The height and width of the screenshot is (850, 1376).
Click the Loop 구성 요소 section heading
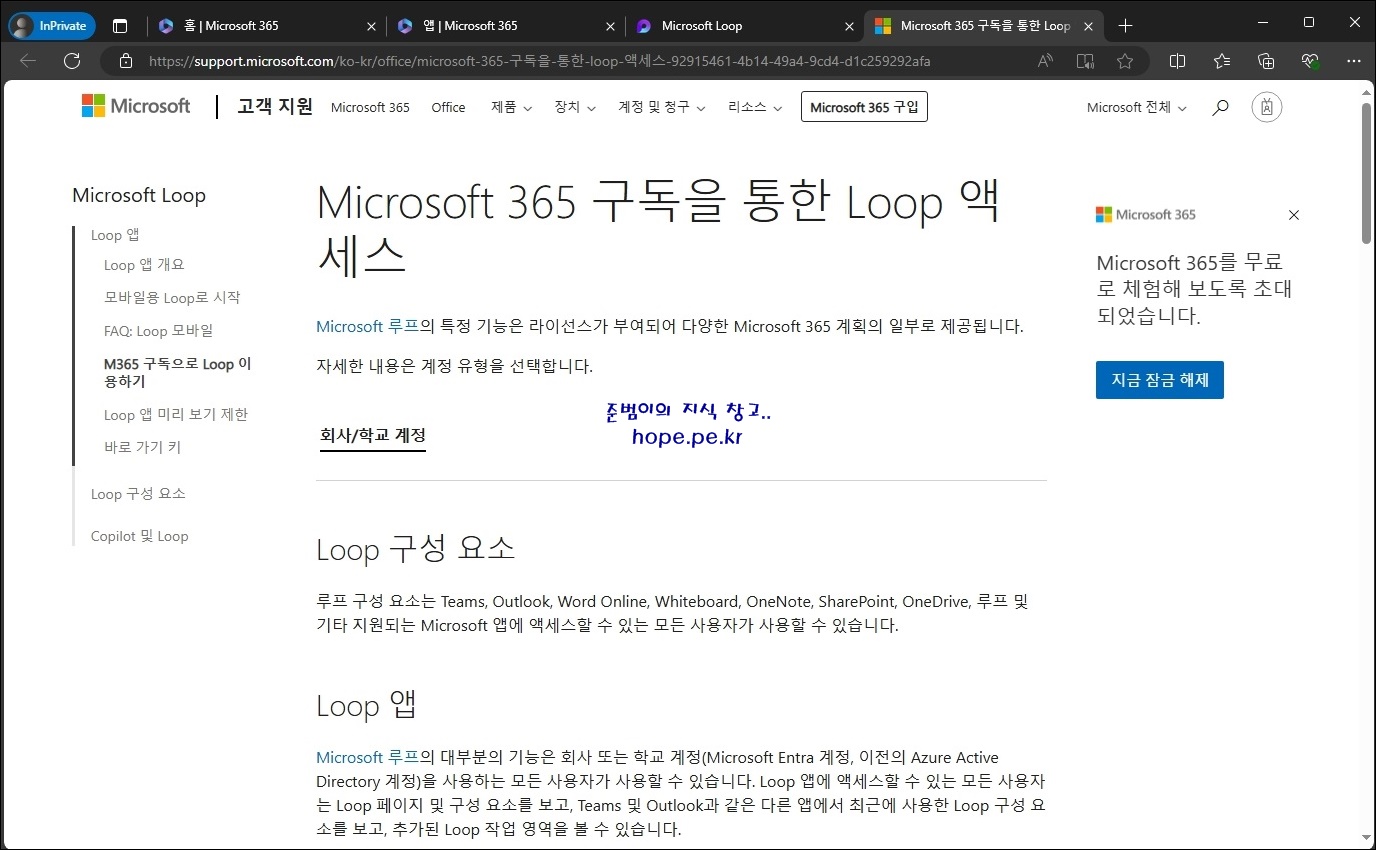[416, 548]
